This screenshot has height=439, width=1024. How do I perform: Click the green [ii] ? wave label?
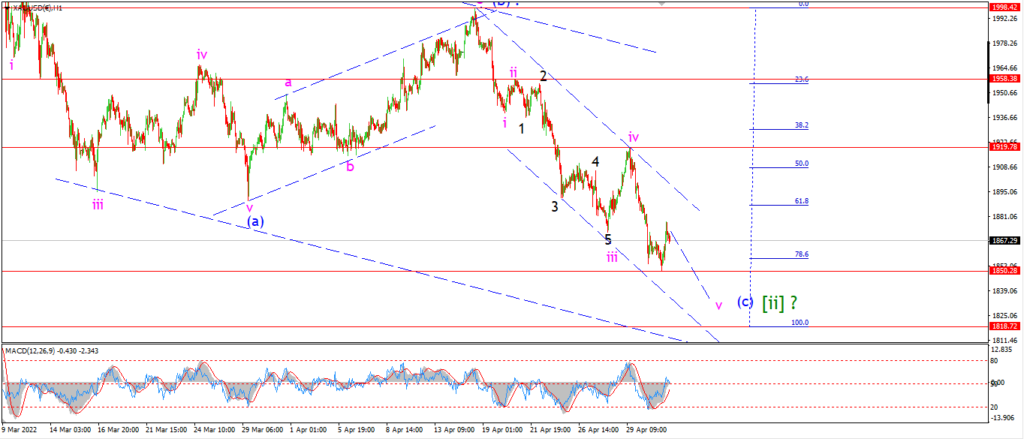(780, 302)
